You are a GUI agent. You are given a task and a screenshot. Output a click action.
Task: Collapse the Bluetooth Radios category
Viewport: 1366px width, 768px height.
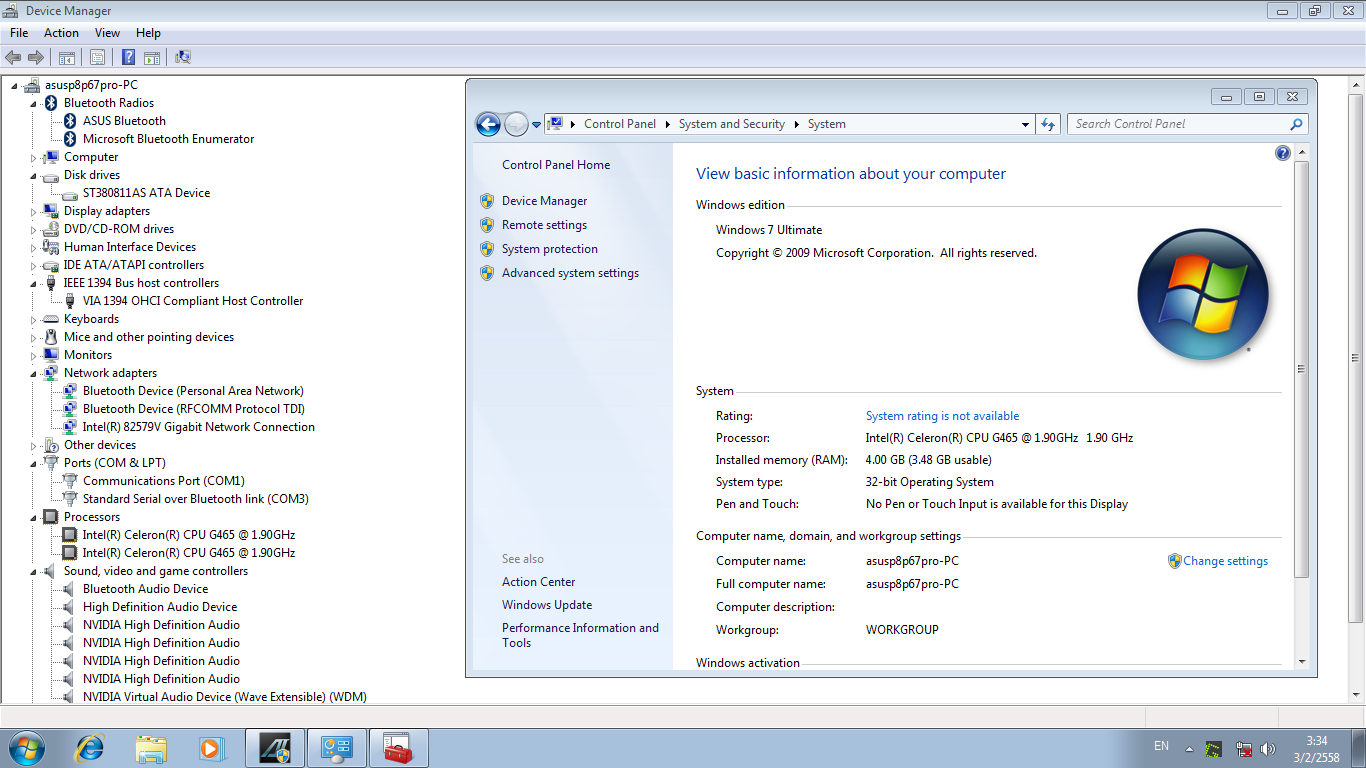click(33, 103)
